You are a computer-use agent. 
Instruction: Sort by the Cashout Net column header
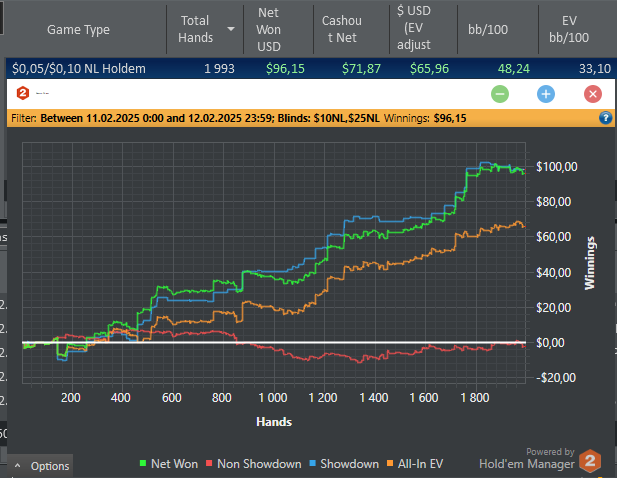pyautogui.click(x=342, y=29)
